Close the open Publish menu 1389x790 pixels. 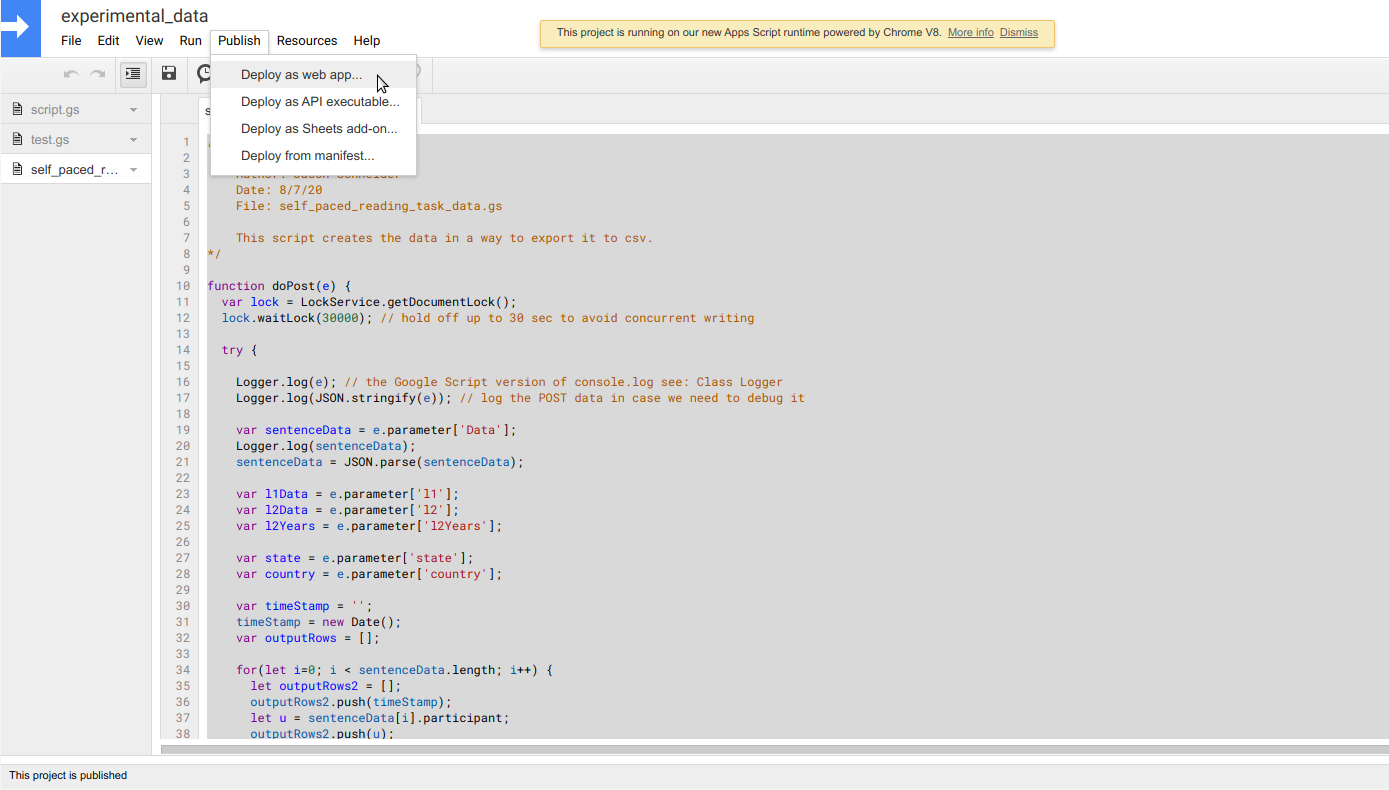point(239,41)
